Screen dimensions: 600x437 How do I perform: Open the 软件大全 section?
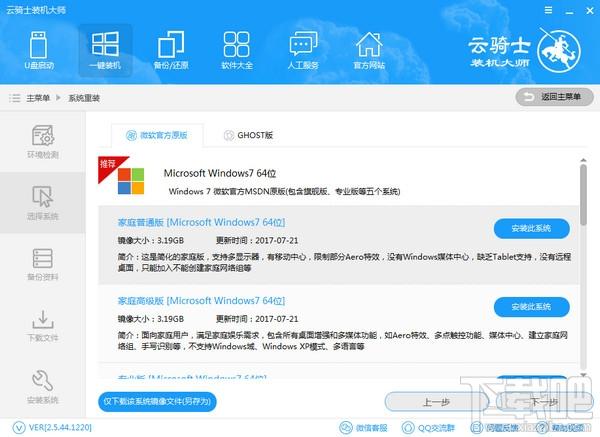point(237,51)
